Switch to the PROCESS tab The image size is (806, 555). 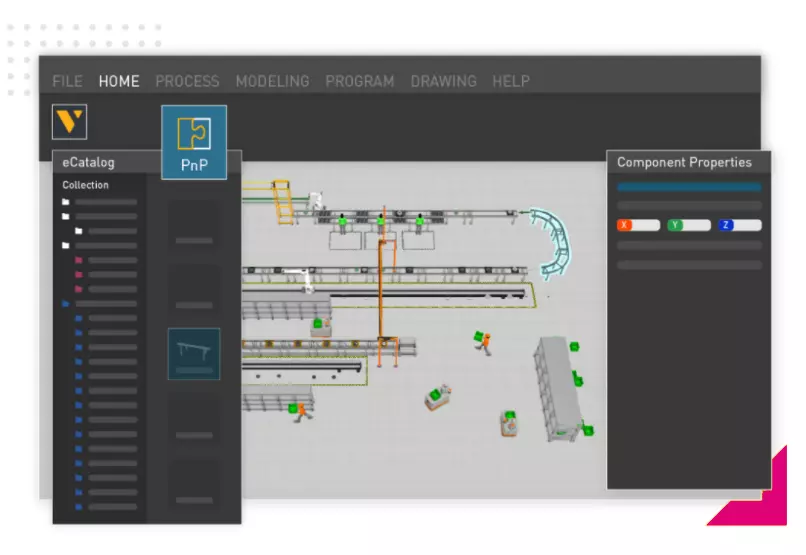click(x=188, y=81)
